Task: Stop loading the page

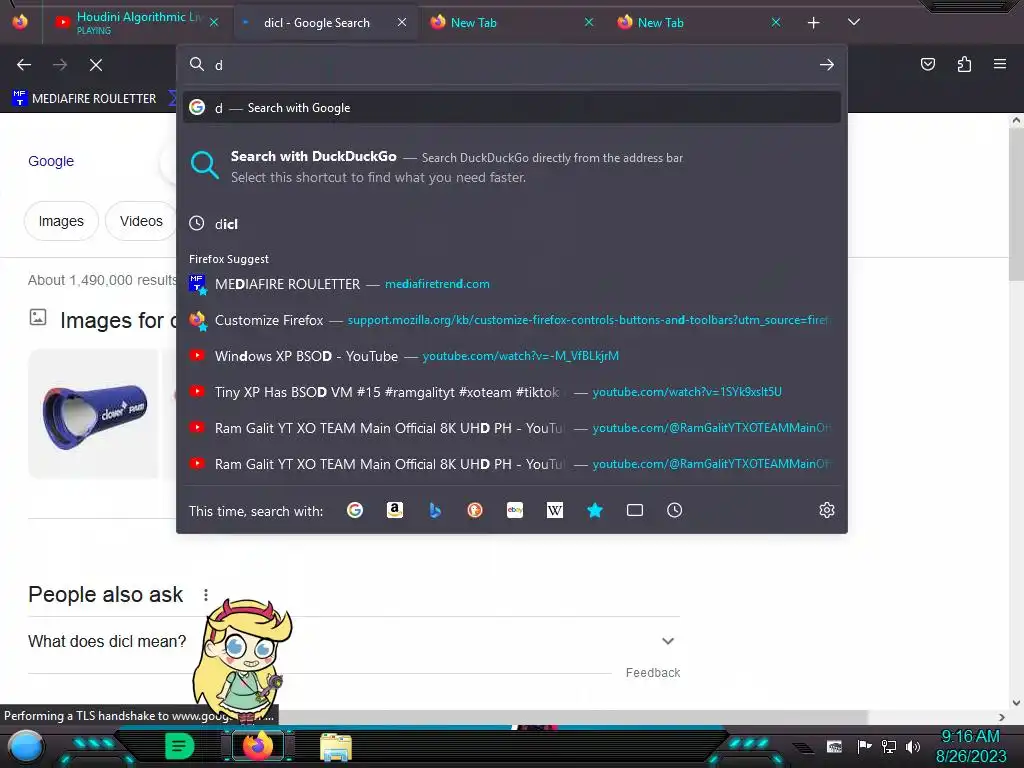Action: click(x=96, y=65)
